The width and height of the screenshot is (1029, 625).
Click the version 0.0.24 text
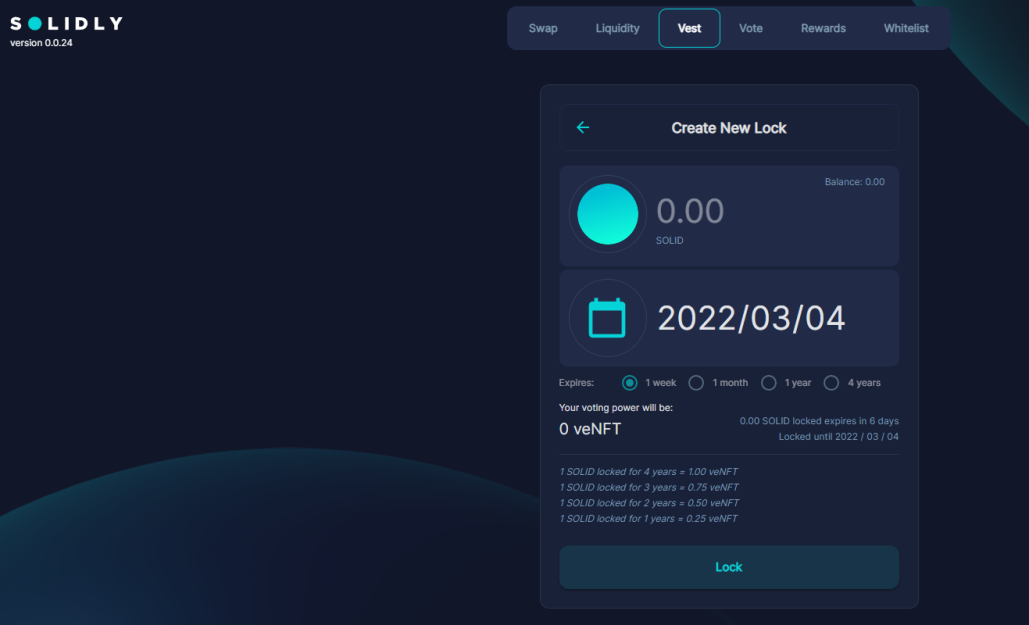tap(41, 43)
